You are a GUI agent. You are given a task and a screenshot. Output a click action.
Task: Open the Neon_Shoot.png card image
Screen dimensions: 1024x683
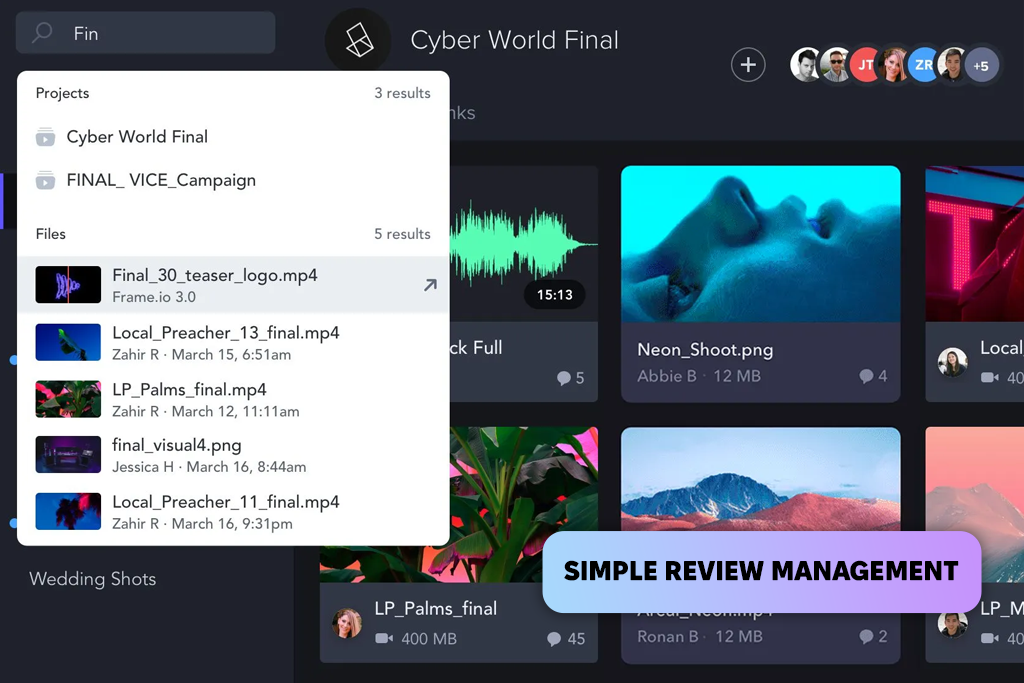(761, 244)
